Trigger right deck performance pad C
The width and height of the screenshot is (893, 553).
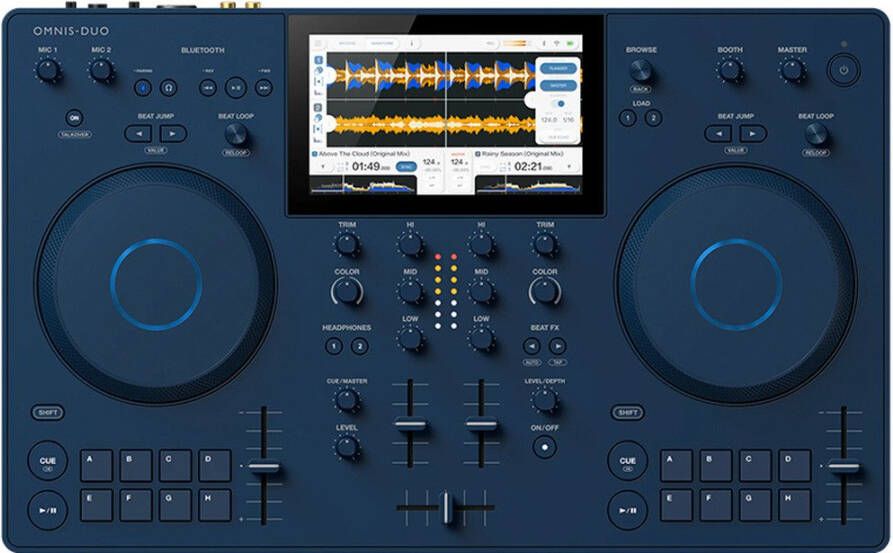[755, 466]
